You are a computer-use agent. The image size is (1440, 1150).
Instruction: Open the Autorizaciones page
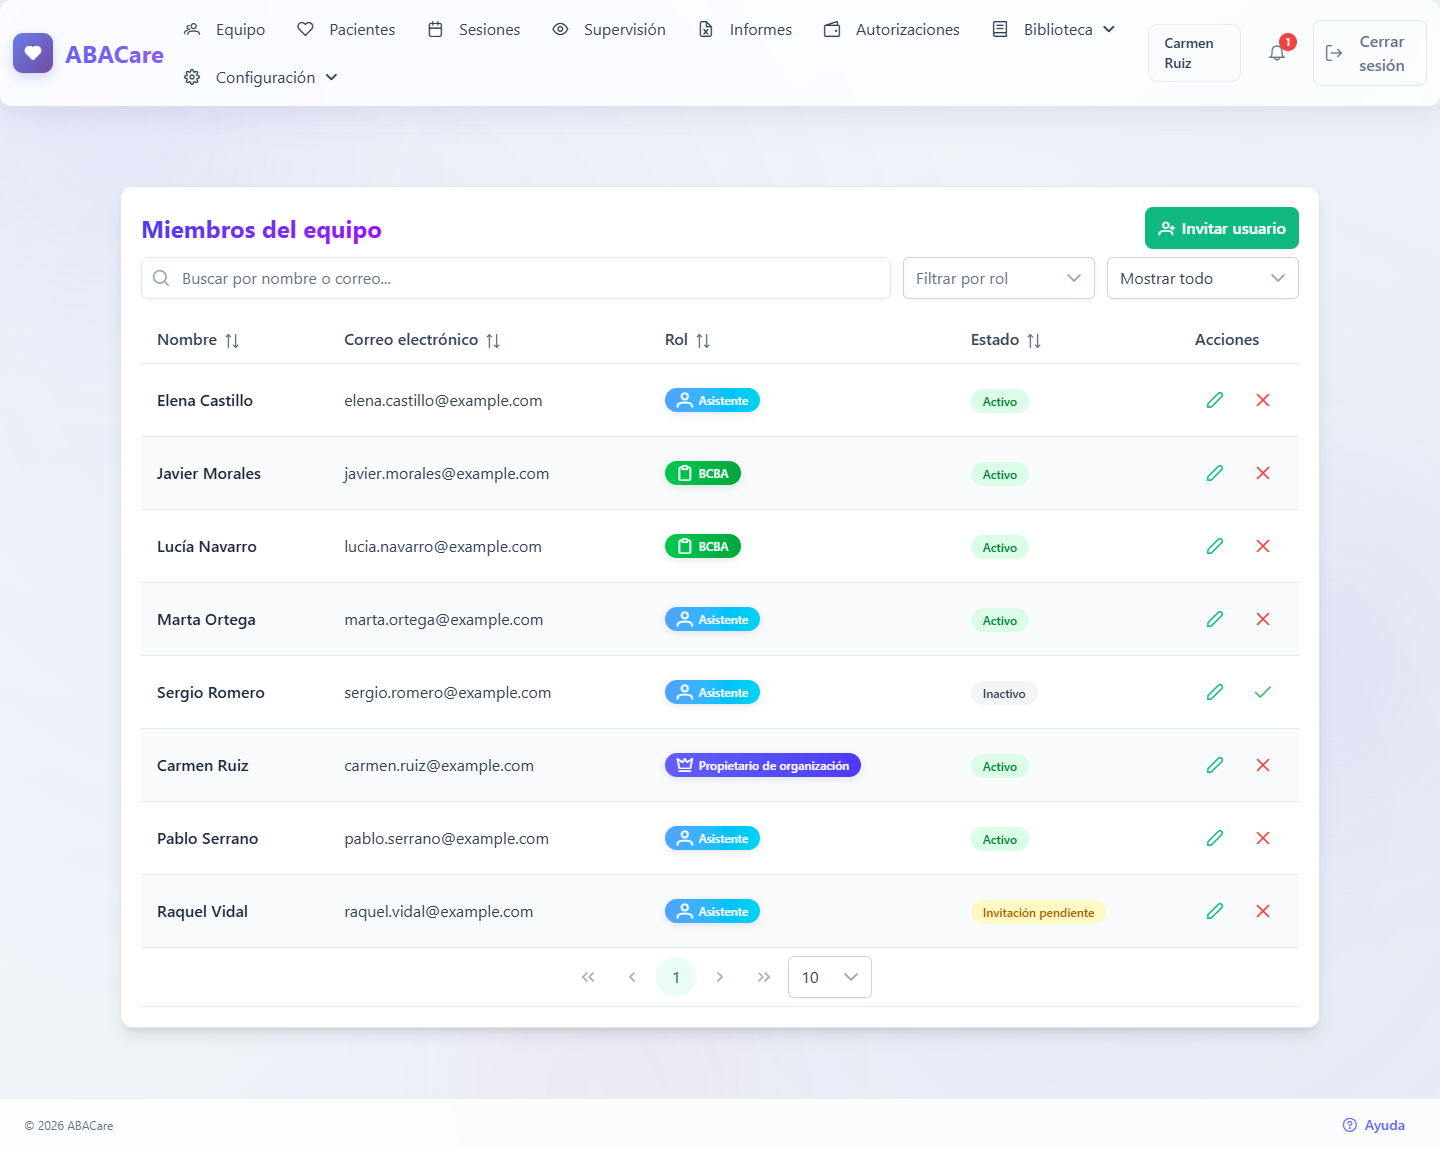pyautogui.click(x=892, y=30)
